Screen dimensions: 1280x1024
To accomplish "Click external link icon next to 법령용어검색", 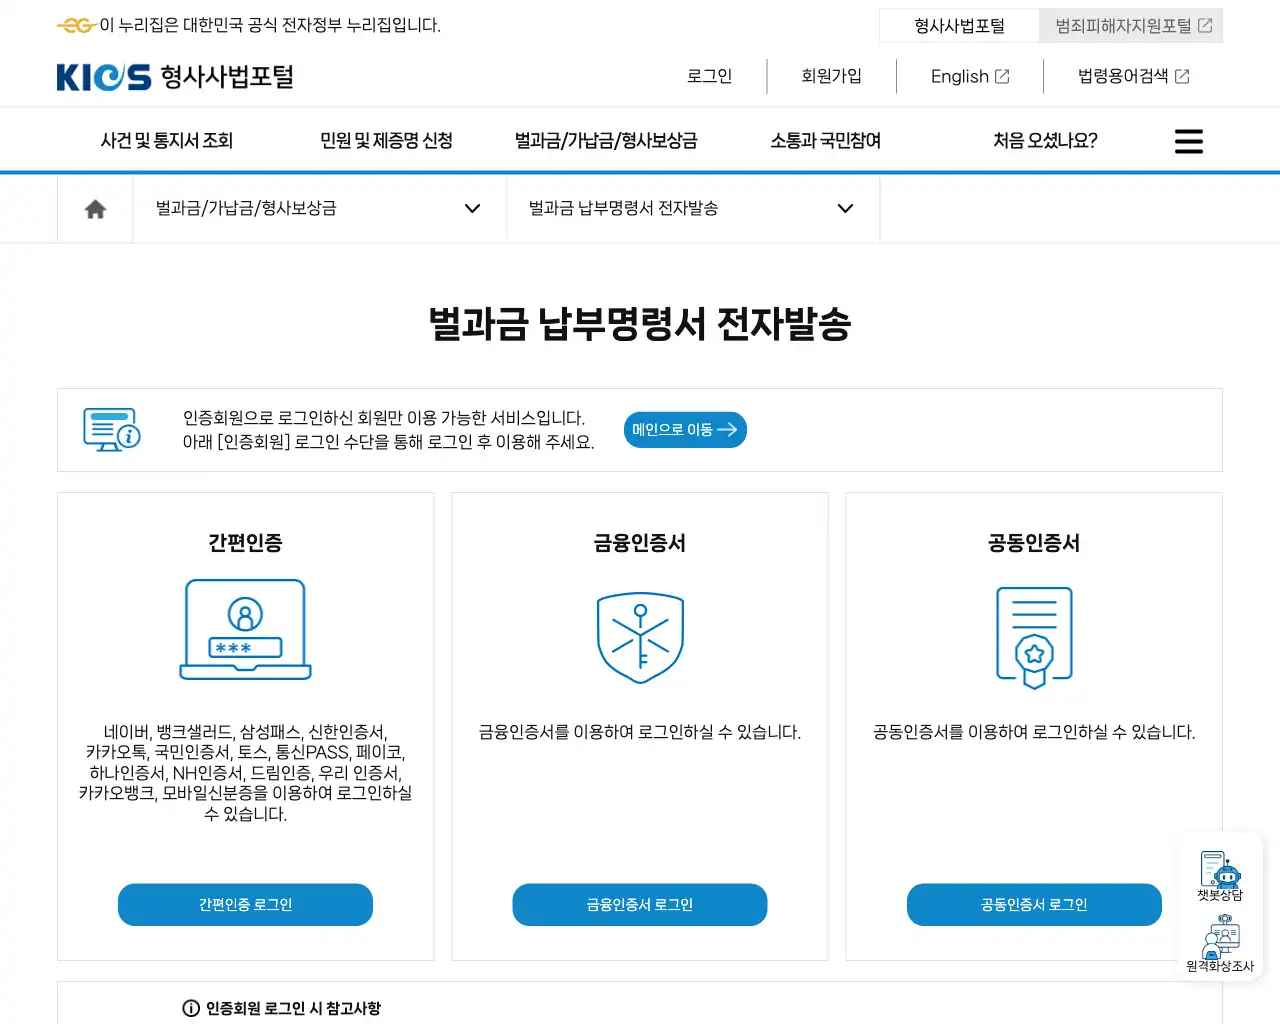I will (1182, 76).
